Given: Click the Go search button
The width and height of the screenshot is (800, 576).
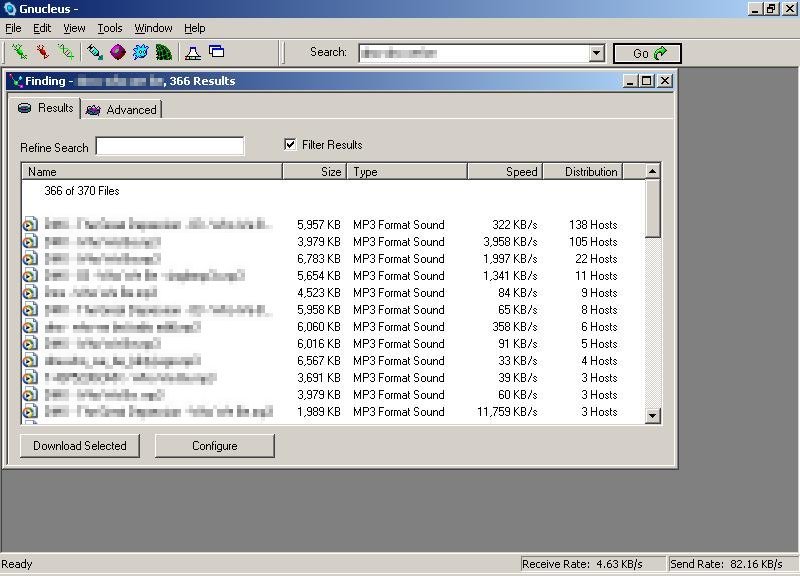Looking at the screenshot, I should coord(647,53).
